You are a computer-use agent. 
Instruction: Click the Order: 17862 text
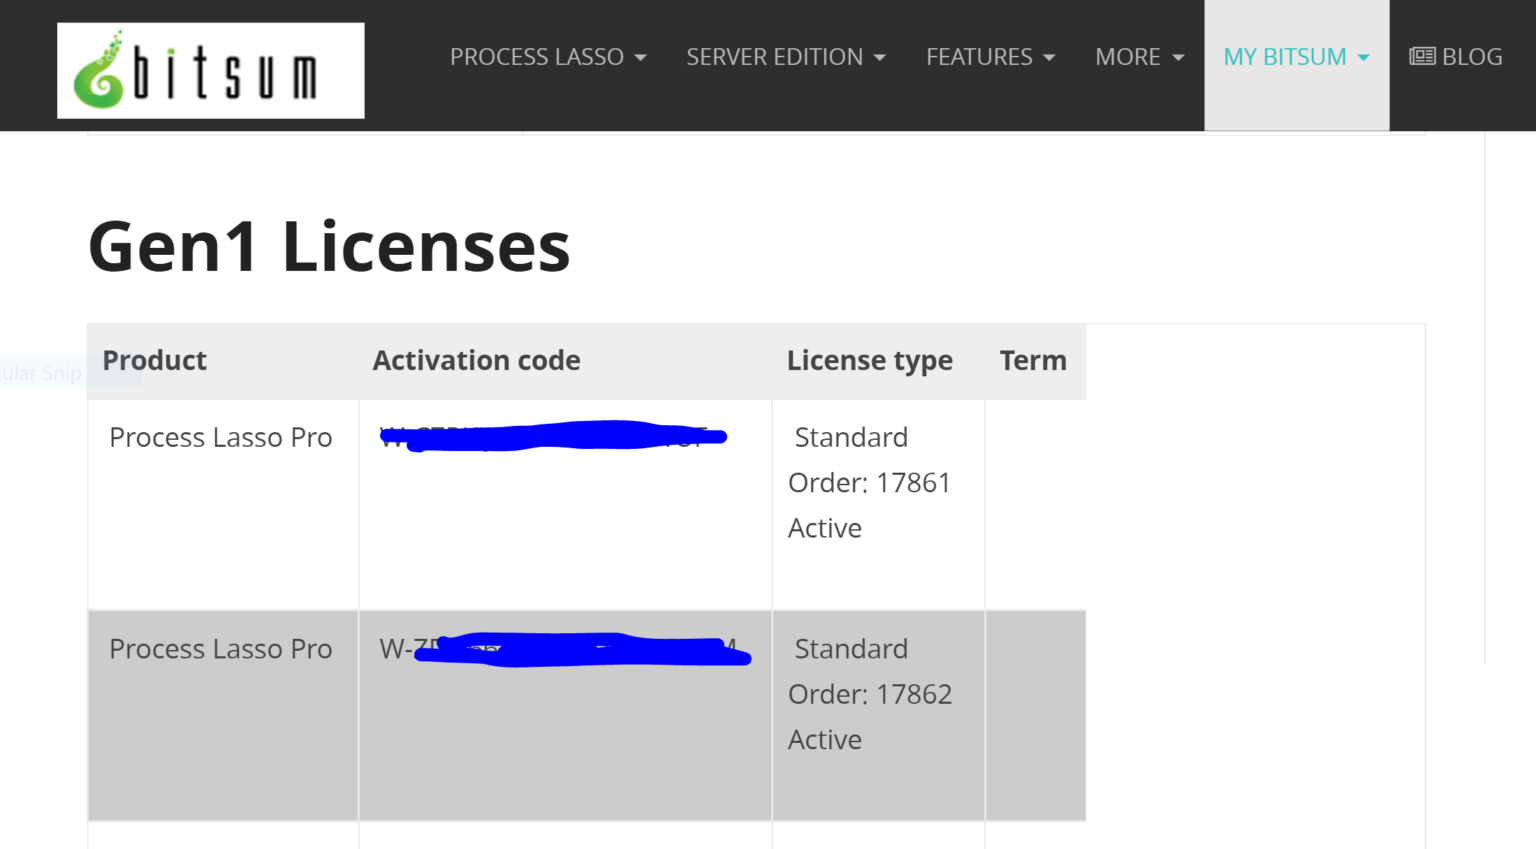point(871,693)
